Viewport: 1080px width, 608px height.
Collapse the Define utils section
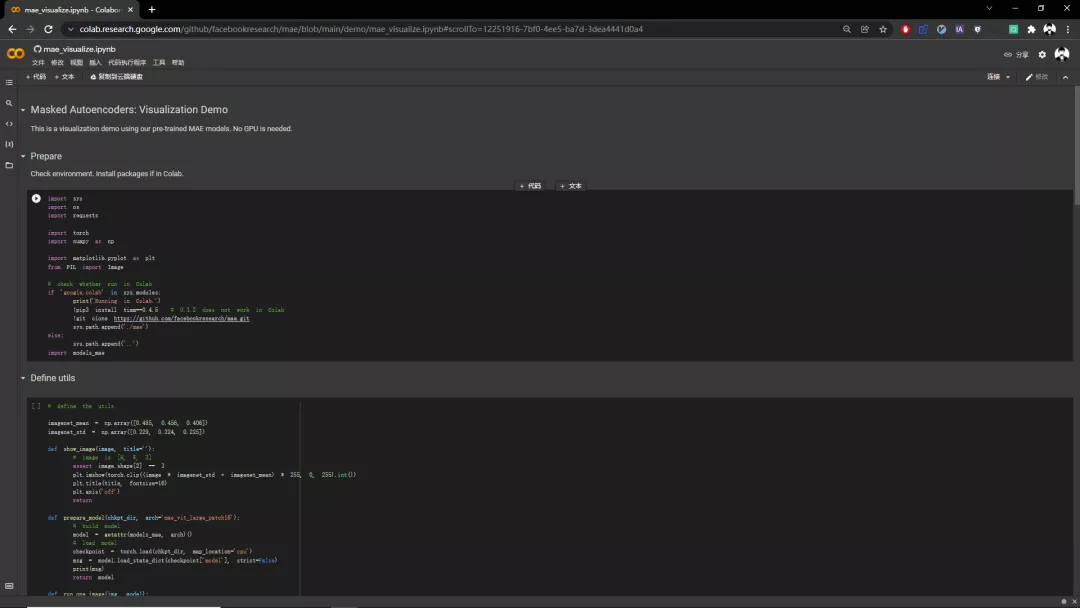pyautogui.click(x=23, y=378)
